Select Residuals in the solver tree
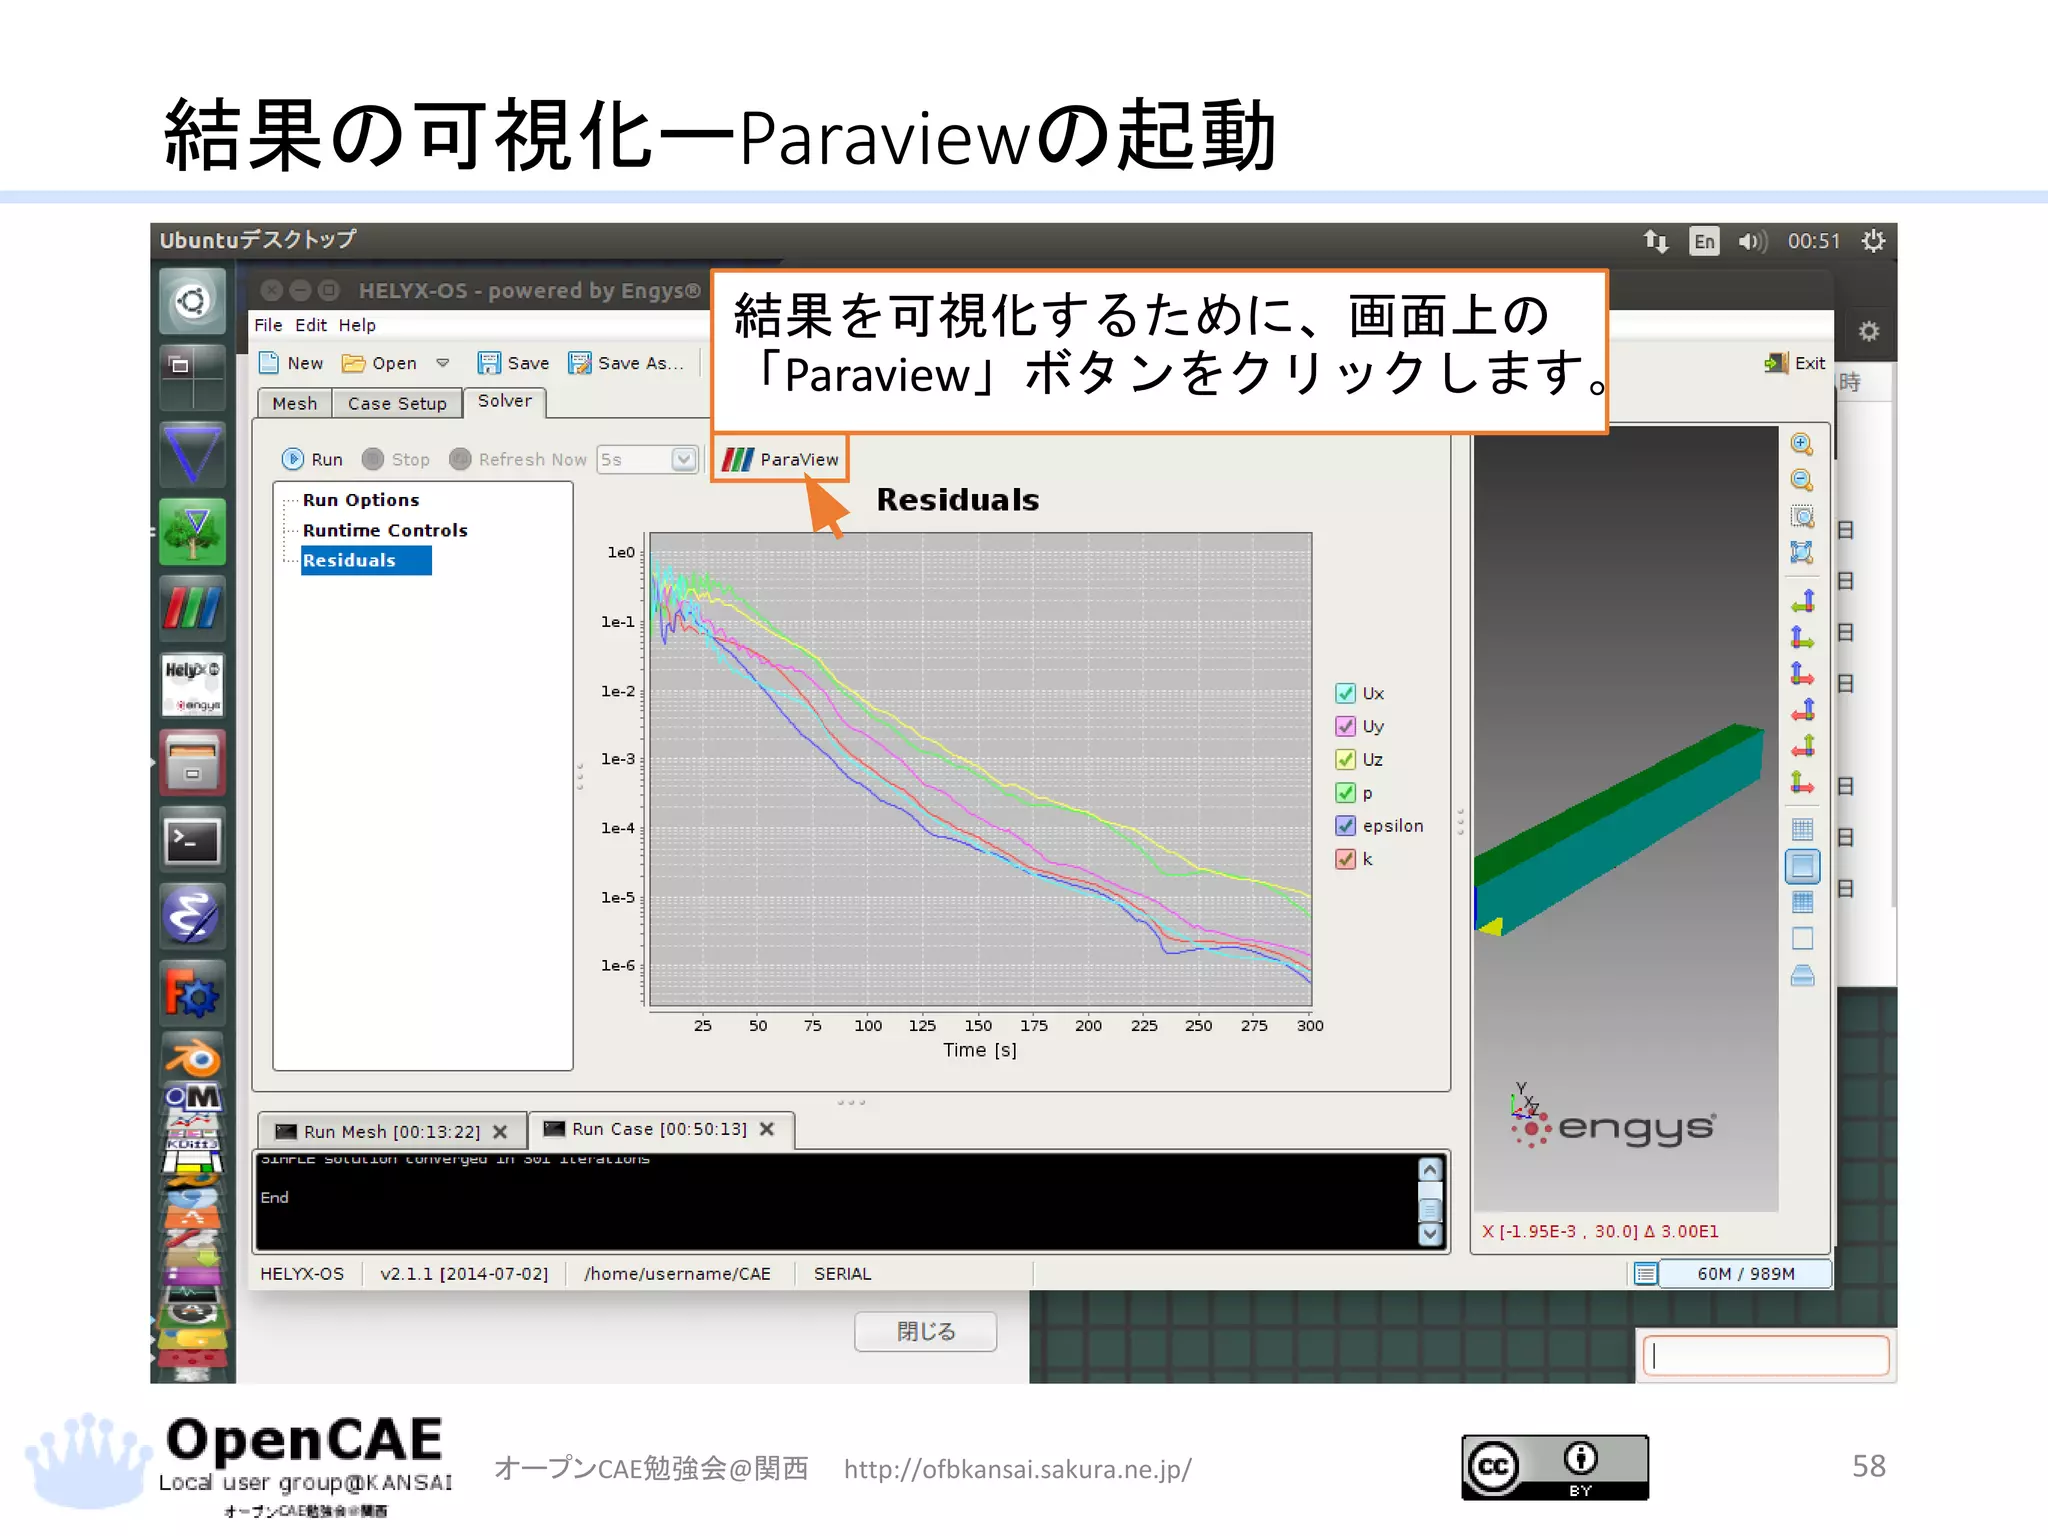The height and width of the screenshot is (1536, 2048). (x=365, y=560)
